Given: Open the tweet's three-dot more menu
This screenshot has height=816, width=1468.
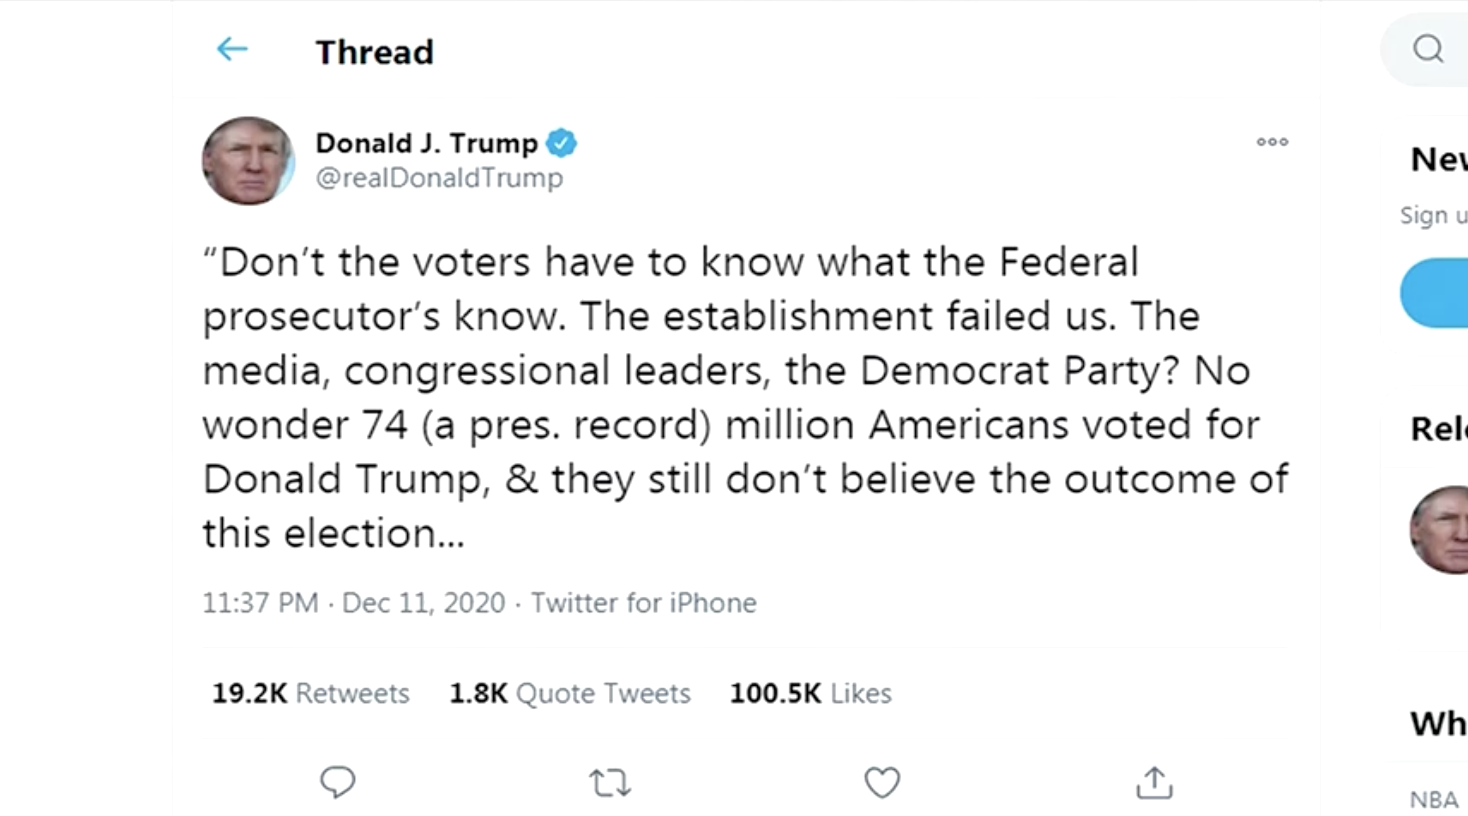Looking at the screenshot, I should [1272, 142].
